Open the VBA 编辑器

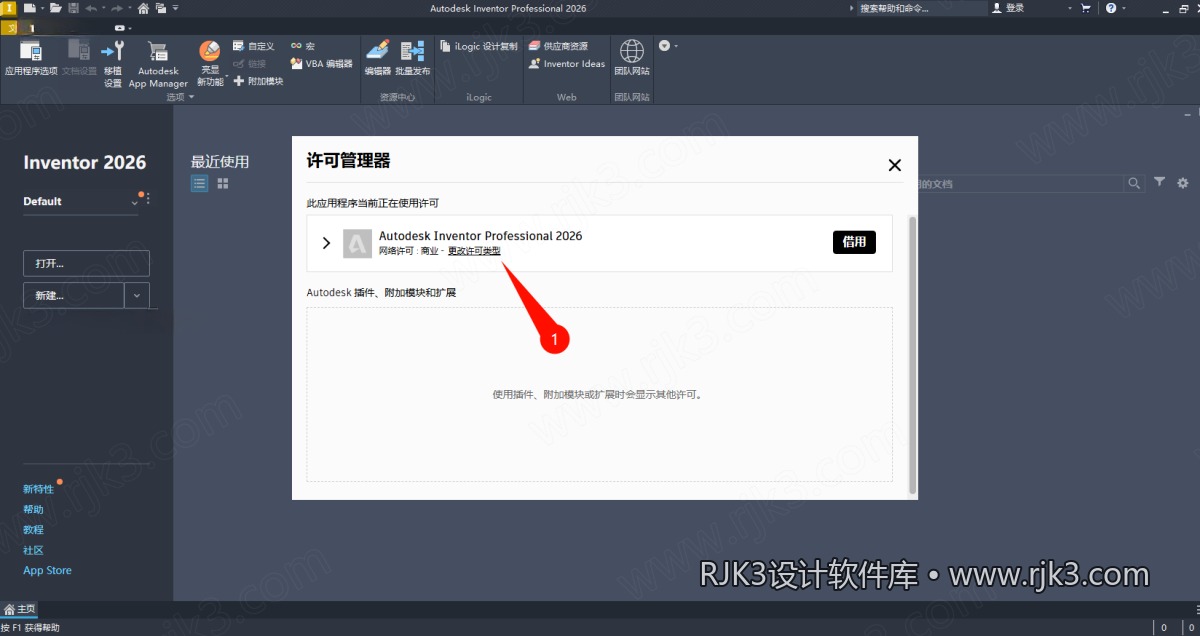322,63
